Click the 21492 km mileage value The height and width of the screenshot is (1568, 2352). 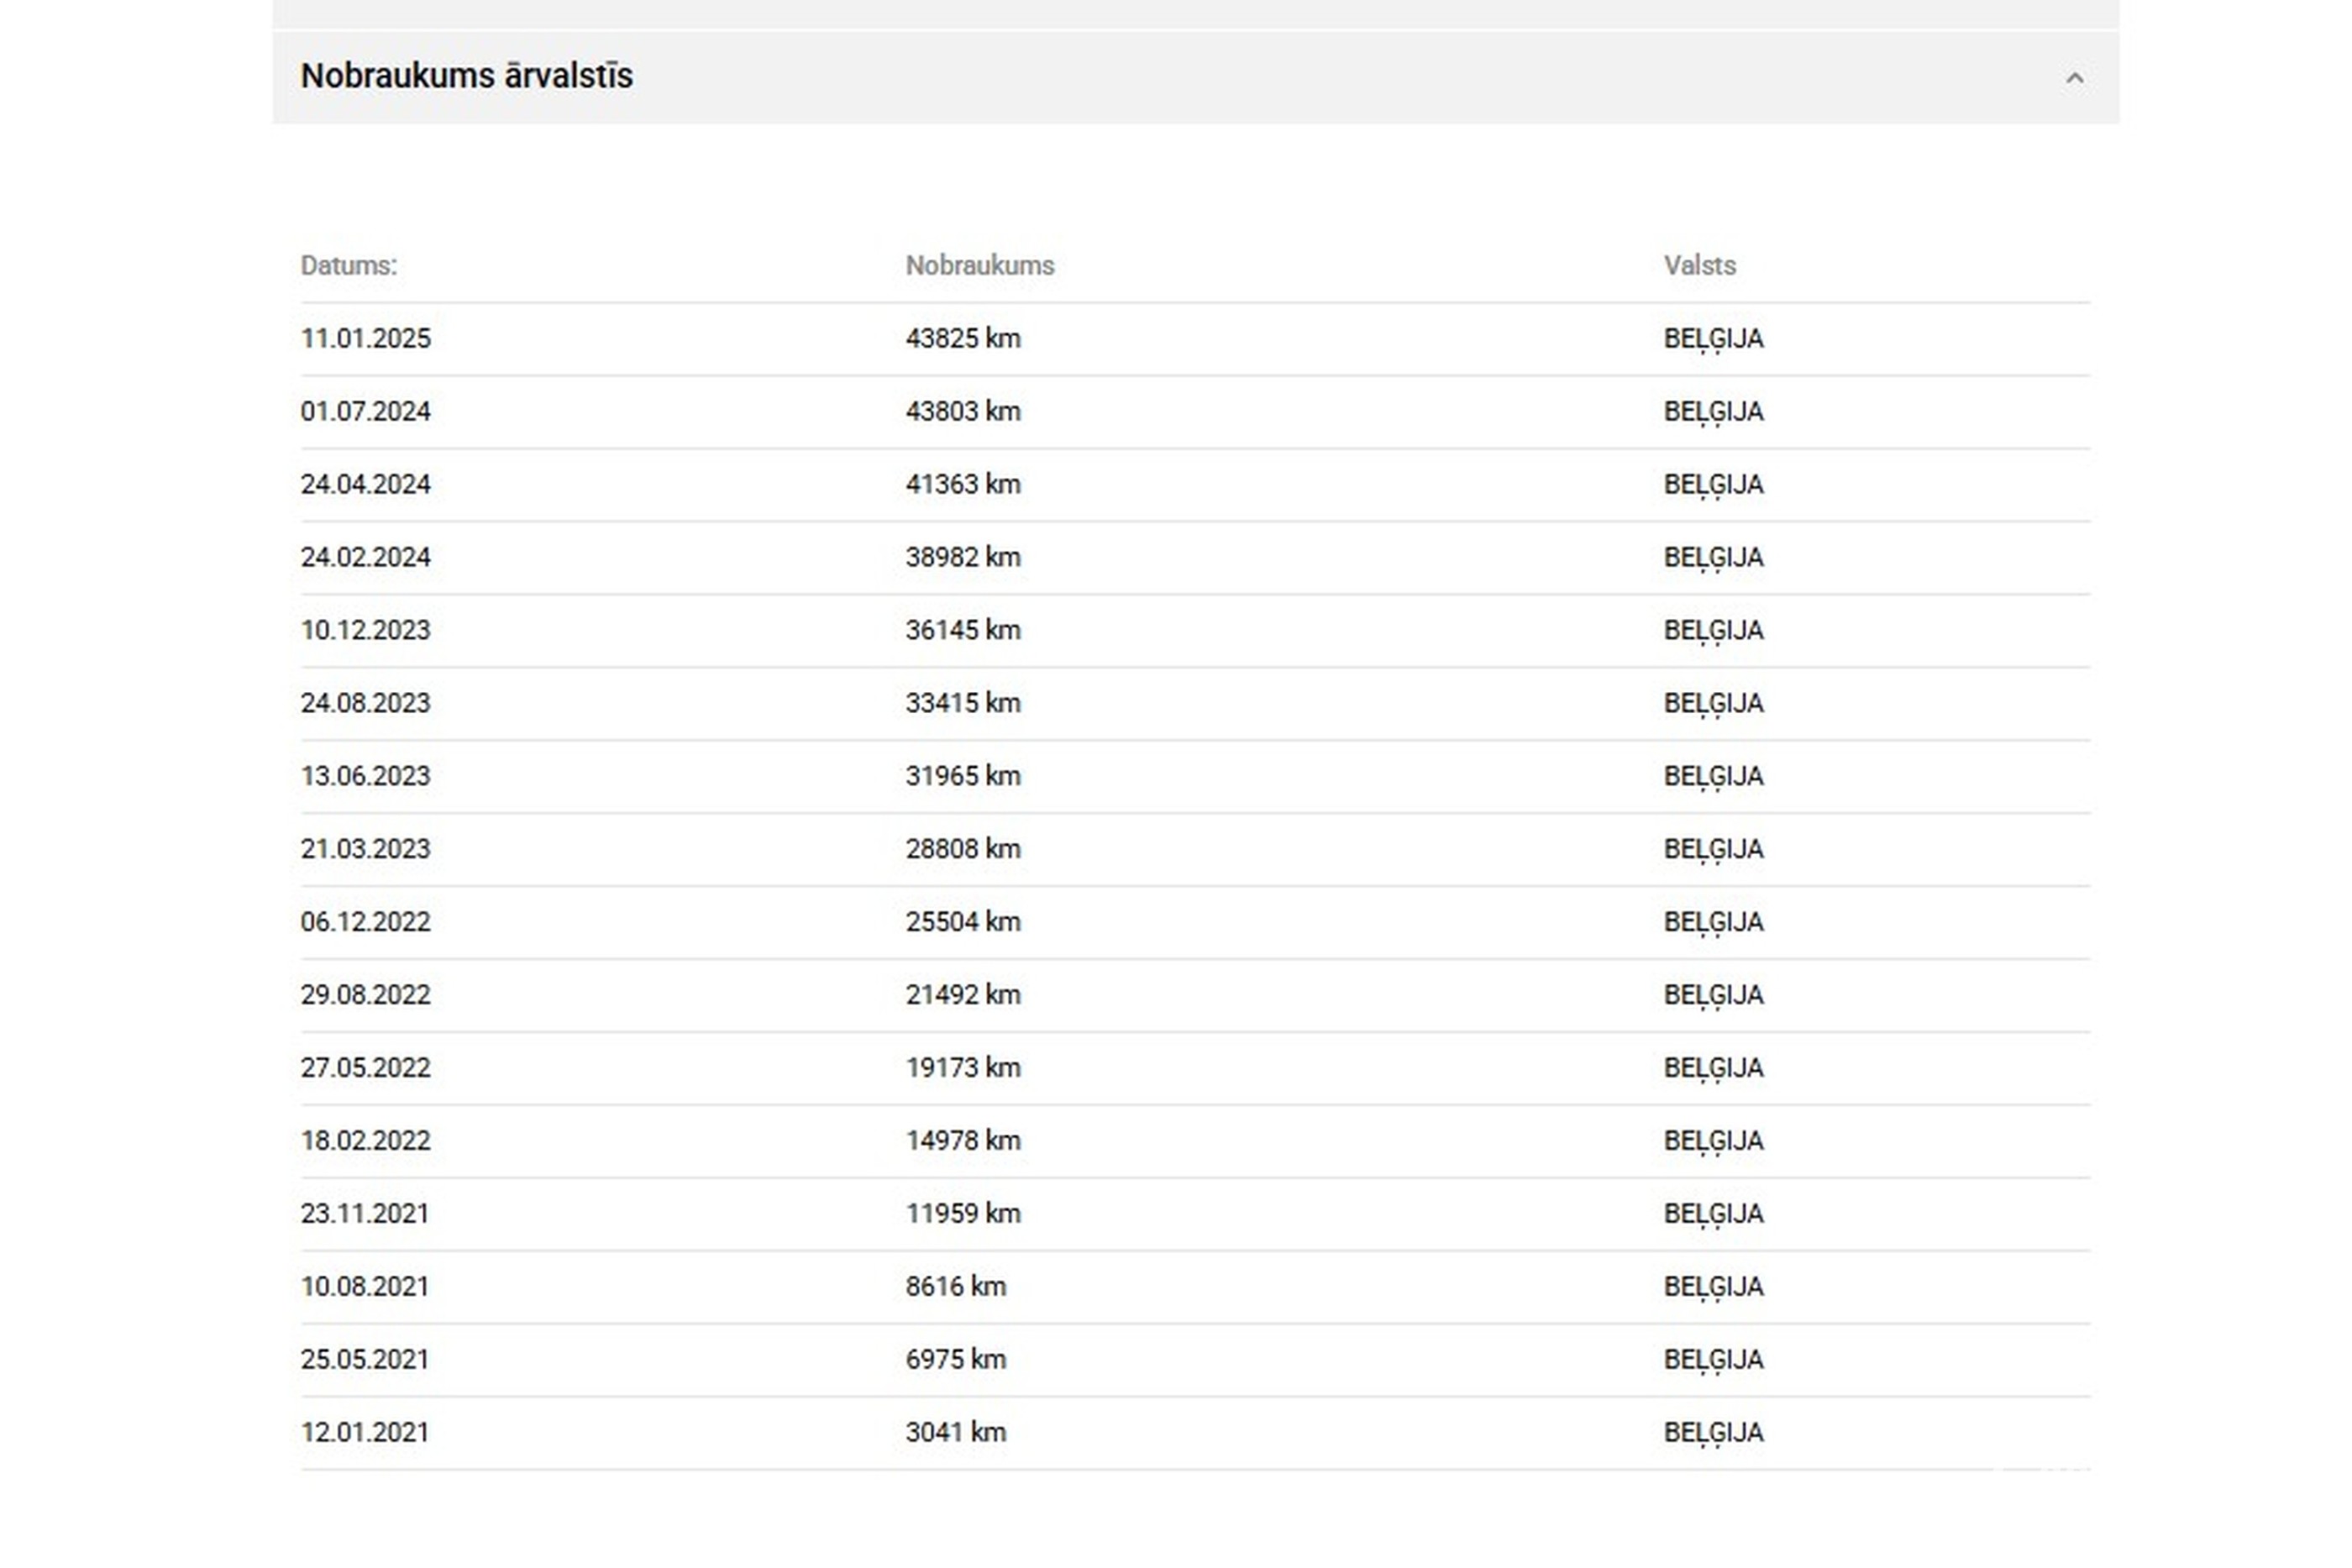click(x=962, y=995)
